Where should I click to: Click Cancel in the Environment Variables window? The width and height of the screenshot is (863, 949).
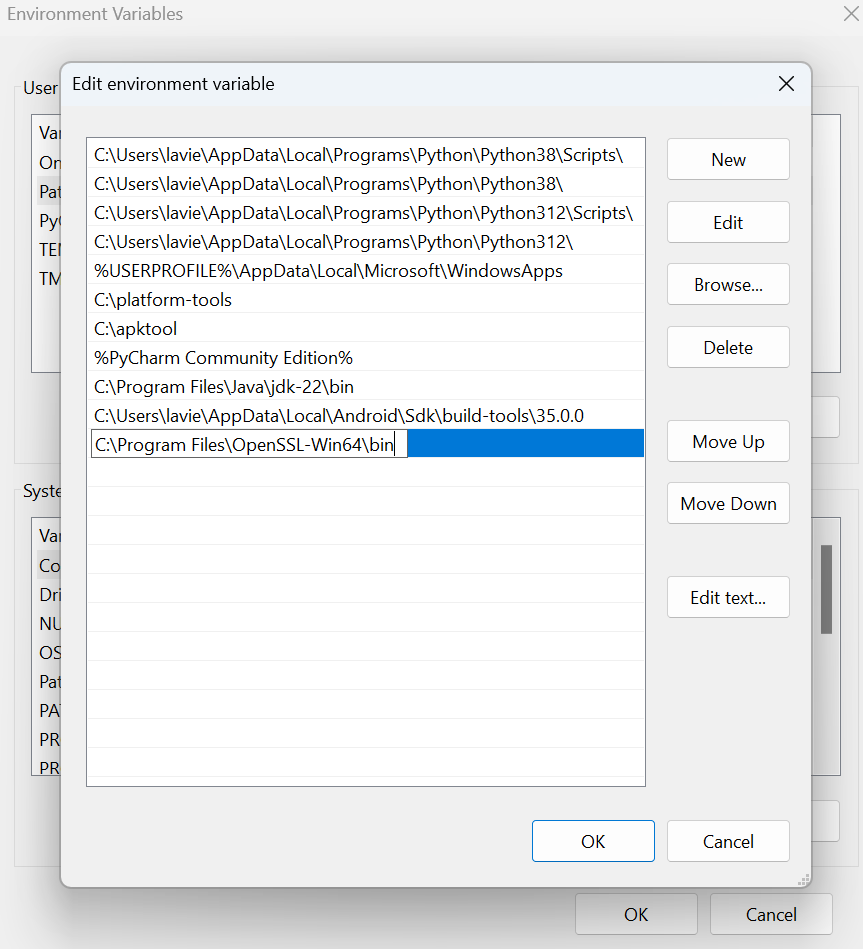(771, 914)
